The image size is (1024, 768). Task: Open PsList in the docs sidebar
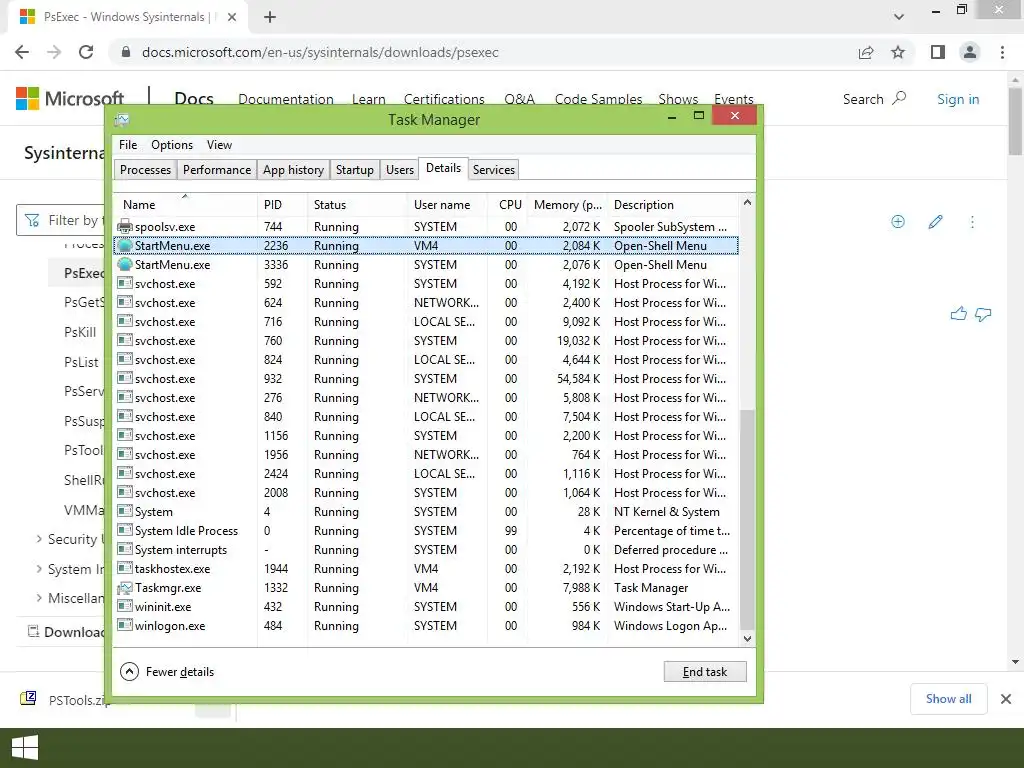(x=82, y=362)
